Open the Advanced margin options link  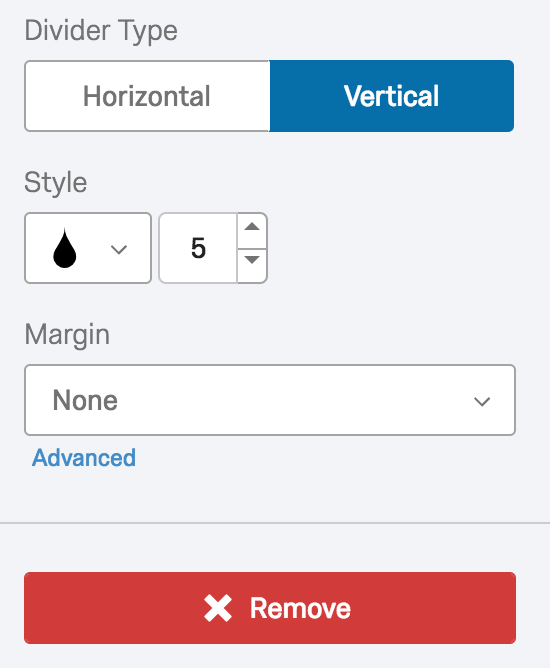click(84, 458)
